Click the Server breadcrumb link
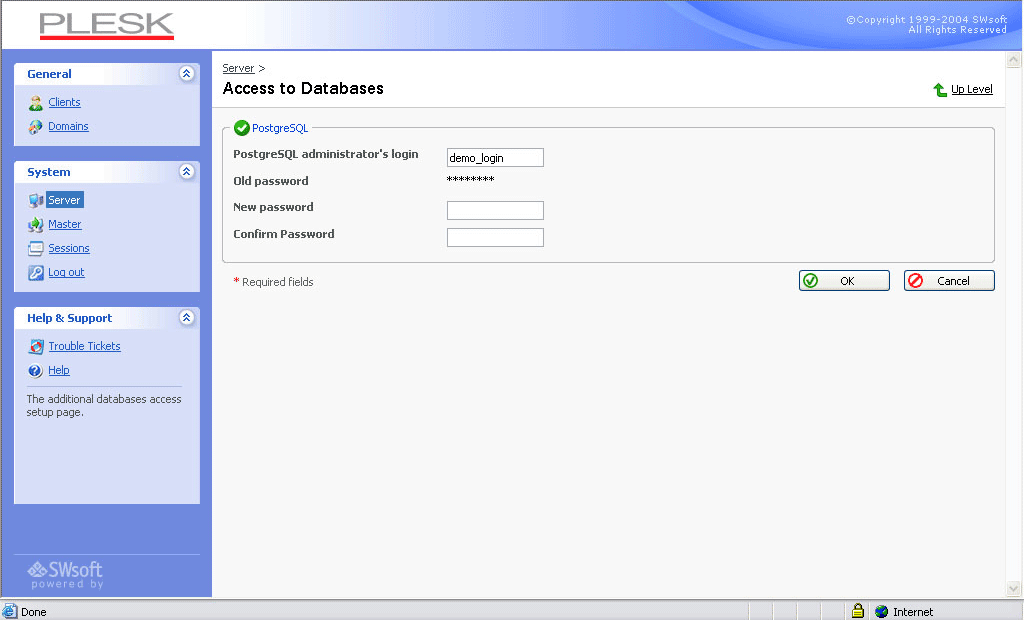This screenshot has width=1024, height=620. click(x=238, y=68)
